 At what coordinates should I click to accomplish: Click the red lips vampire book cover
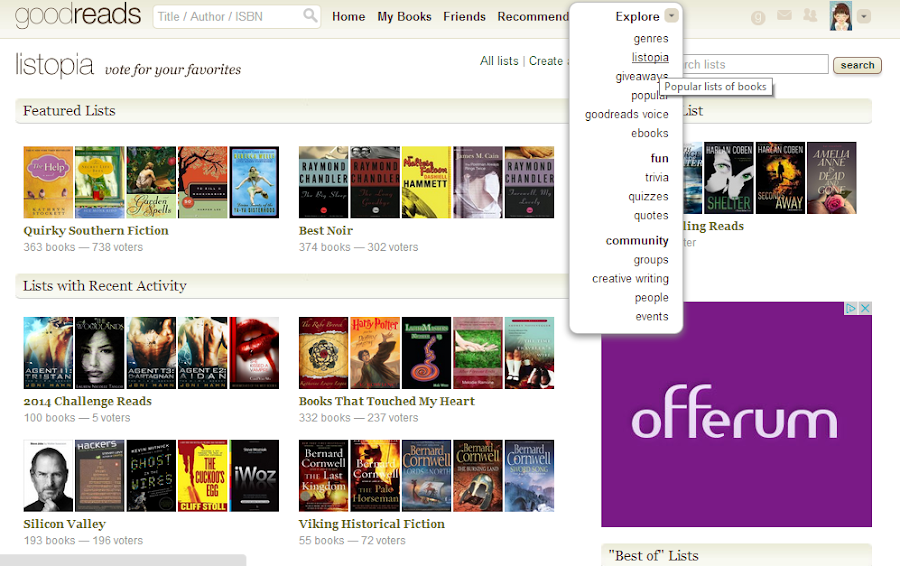254,353
